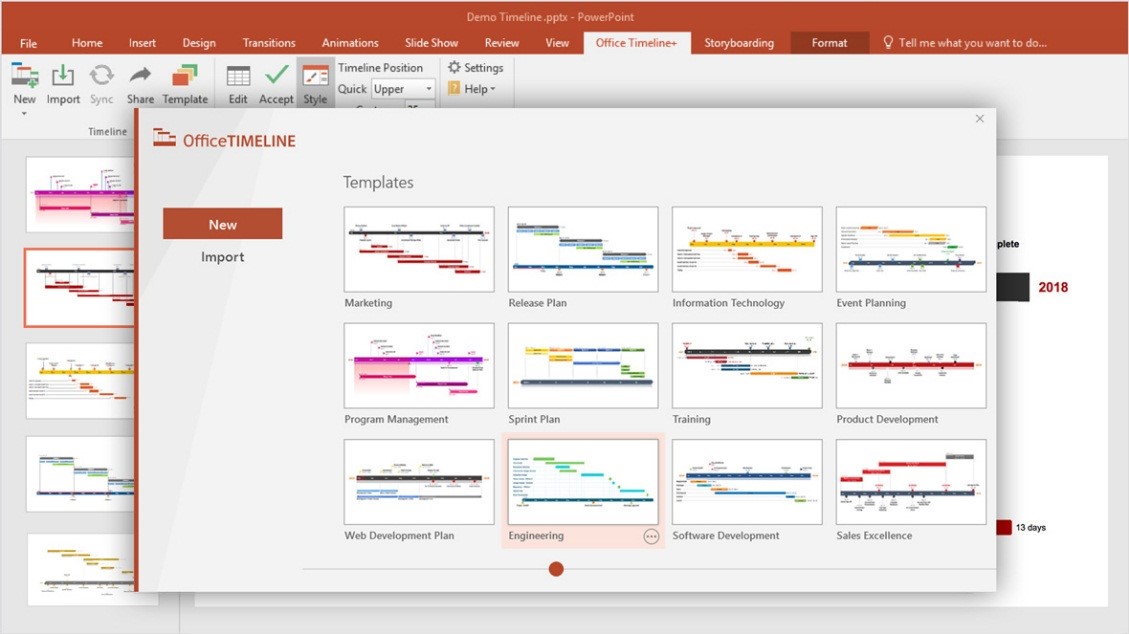This screenshot has width=1129, height=634.
Task: Select the highlighted second slide in the panel
Action: point(80,288)
